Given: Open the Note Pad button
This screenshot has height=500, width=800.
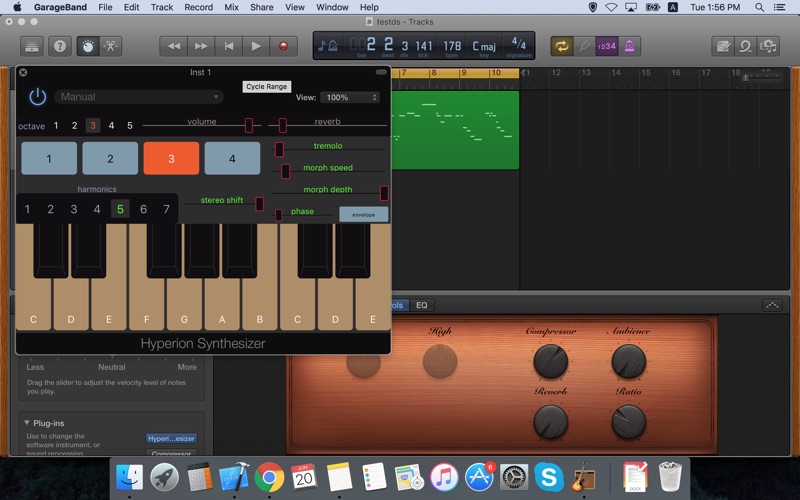Looking at the screenshot, I should click(x=723, y=46).
